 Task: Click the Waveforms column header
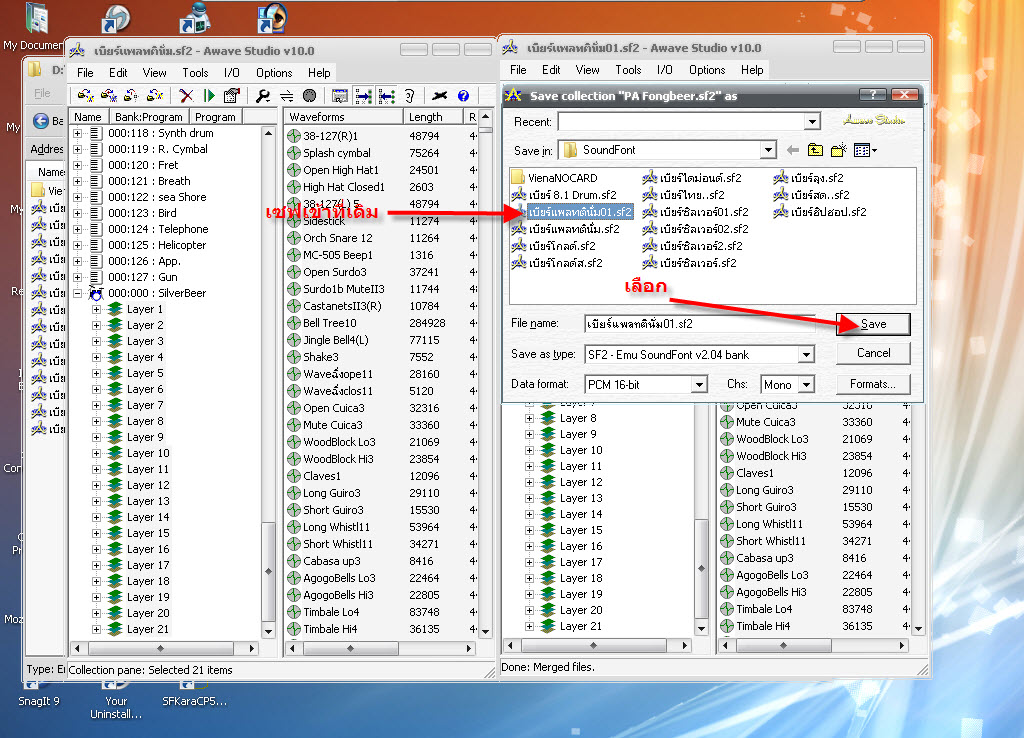pyautogui.click(x=344, y=117)
